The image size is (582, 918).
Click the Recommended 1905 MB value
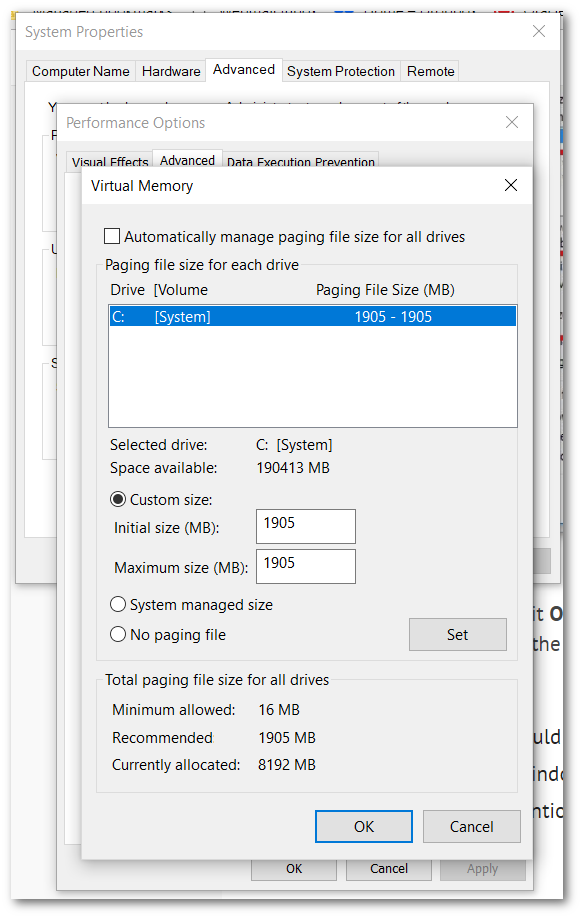(x=287, y=738)
